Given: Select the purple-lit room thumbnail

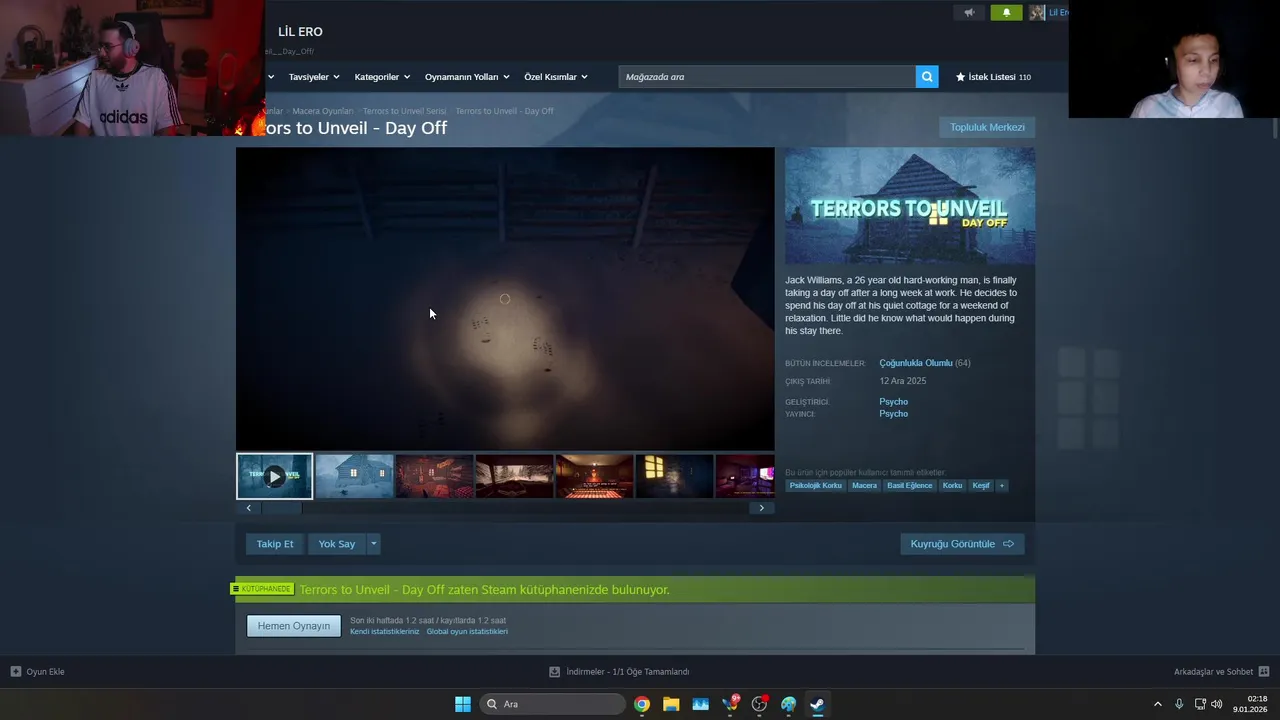Looking at the screenshot, I should [745, 476].
